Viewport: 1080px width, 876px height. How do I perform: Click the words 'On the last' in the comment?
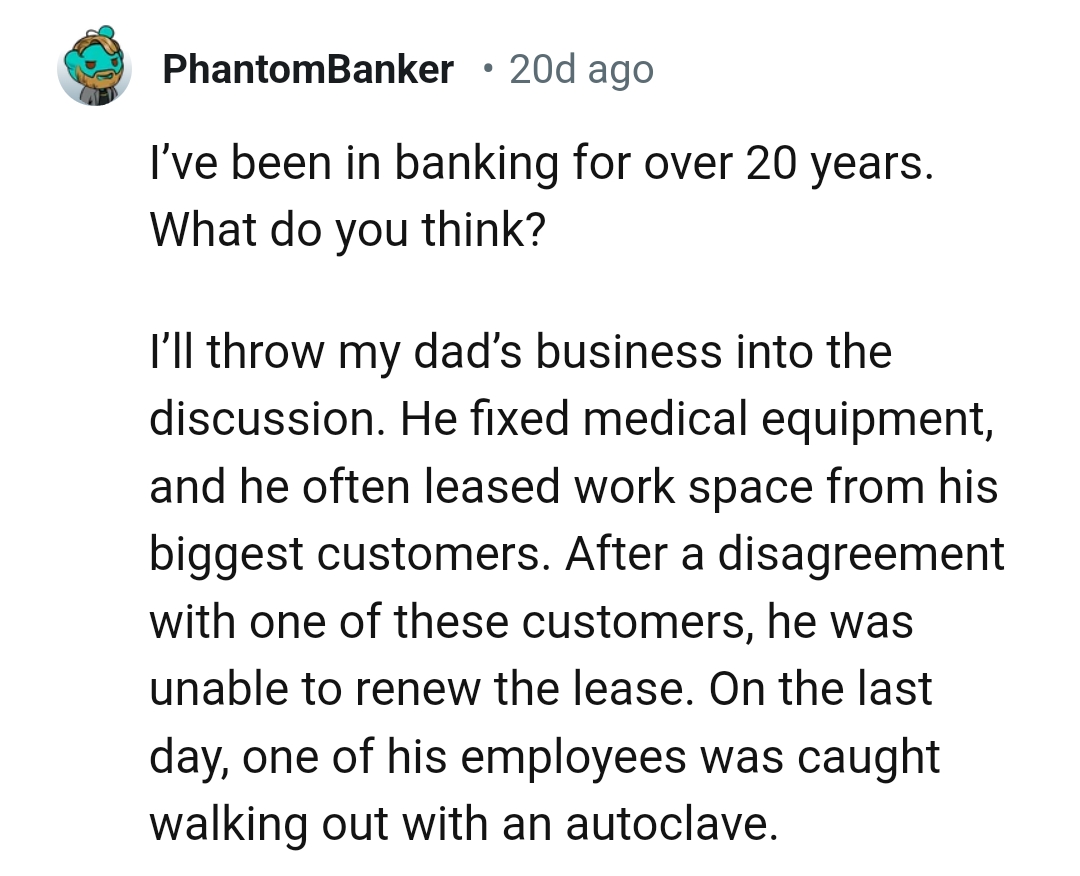(820, 689)
